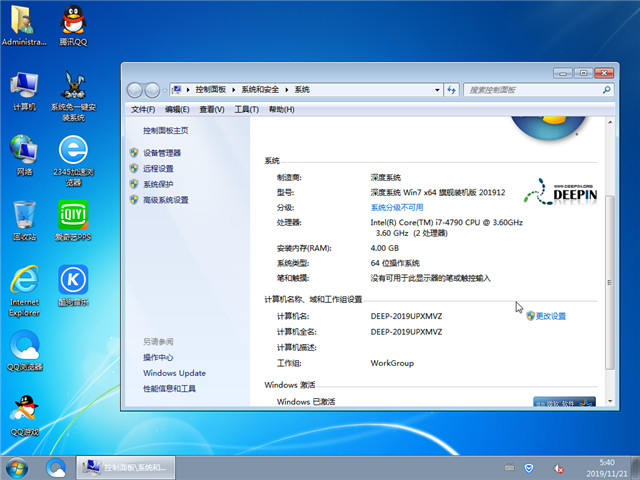Click the Back navigation arrow button
This screenshot has width=640, height=480.
click(x=135, y=90)
